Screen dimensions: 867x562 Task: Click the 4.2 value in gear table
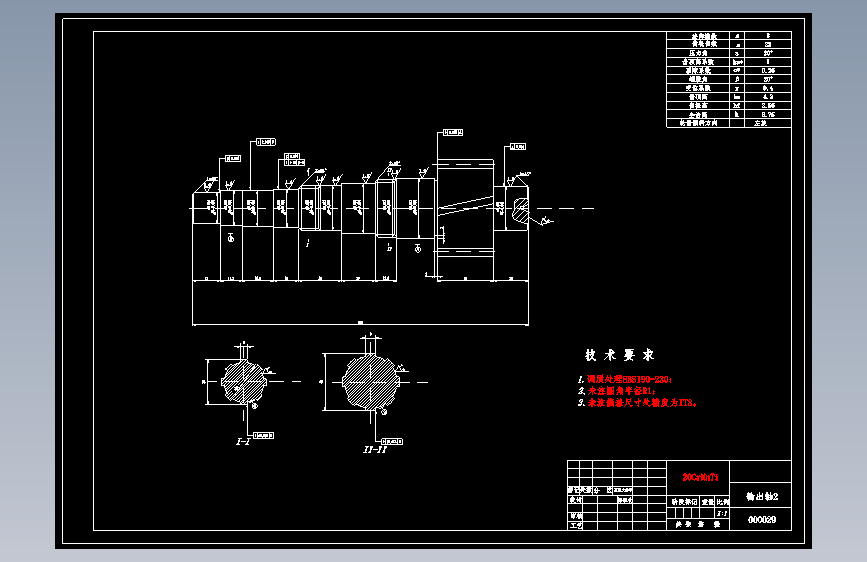[768, 97]
